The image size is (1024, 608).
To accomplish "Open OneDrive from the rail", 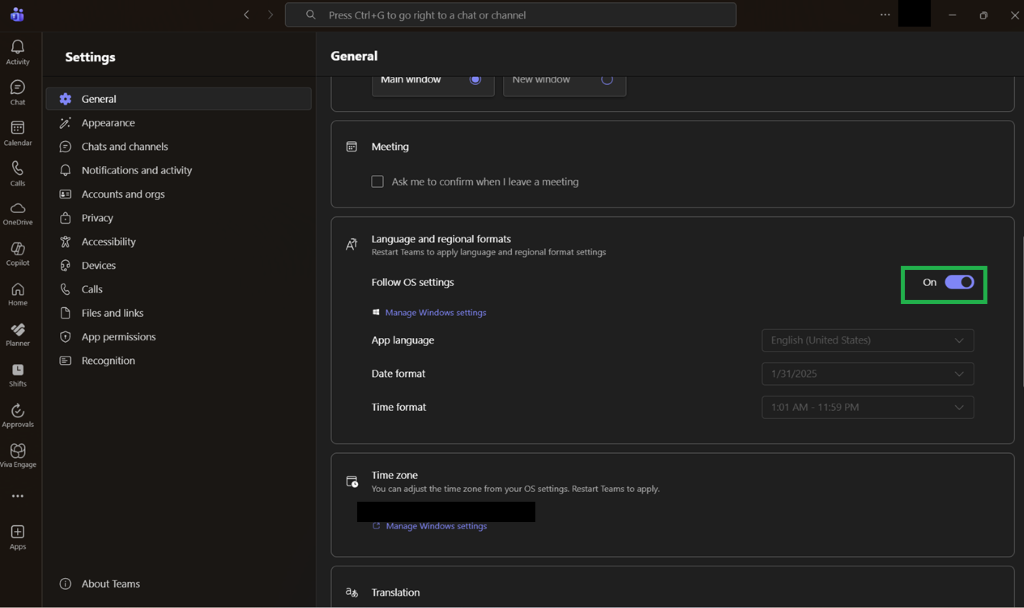I will [x=18, y=214].
